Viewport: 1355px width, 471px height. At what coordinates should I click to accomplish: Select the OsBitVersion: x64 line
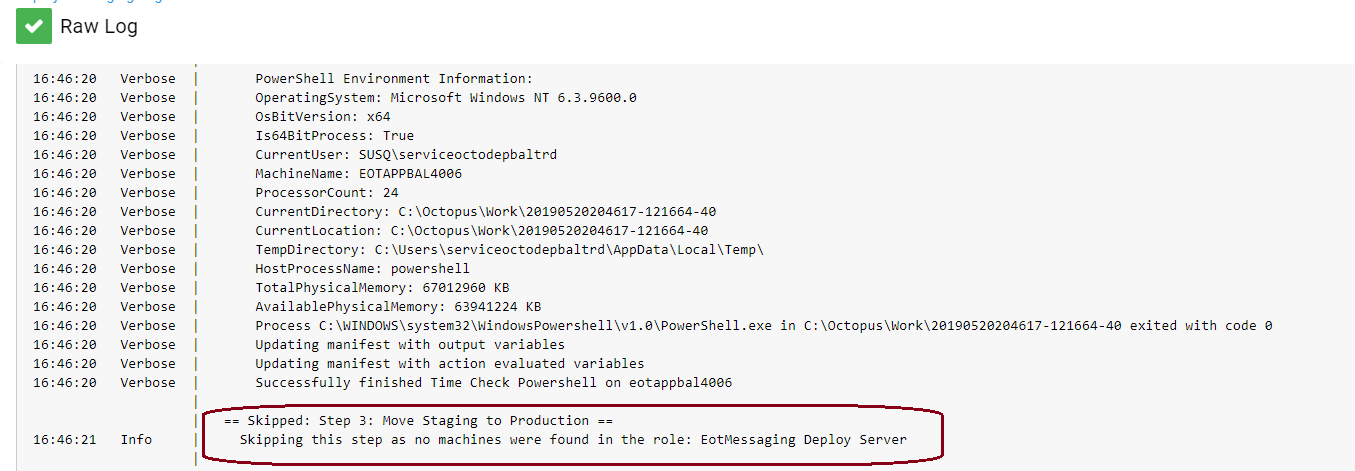click(x=323, y=117)
